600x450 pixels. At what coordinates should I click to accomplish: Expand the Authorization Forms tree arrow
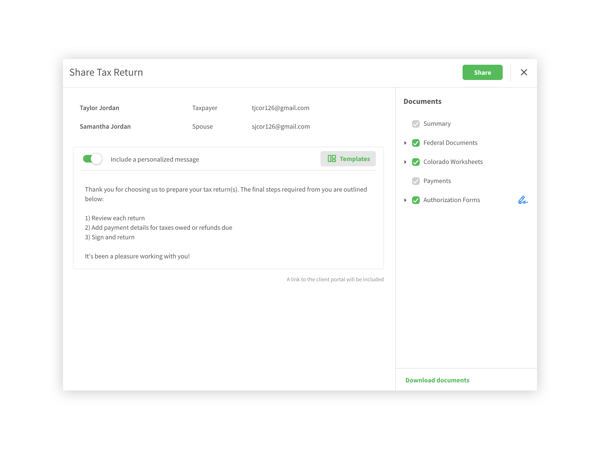405,200
